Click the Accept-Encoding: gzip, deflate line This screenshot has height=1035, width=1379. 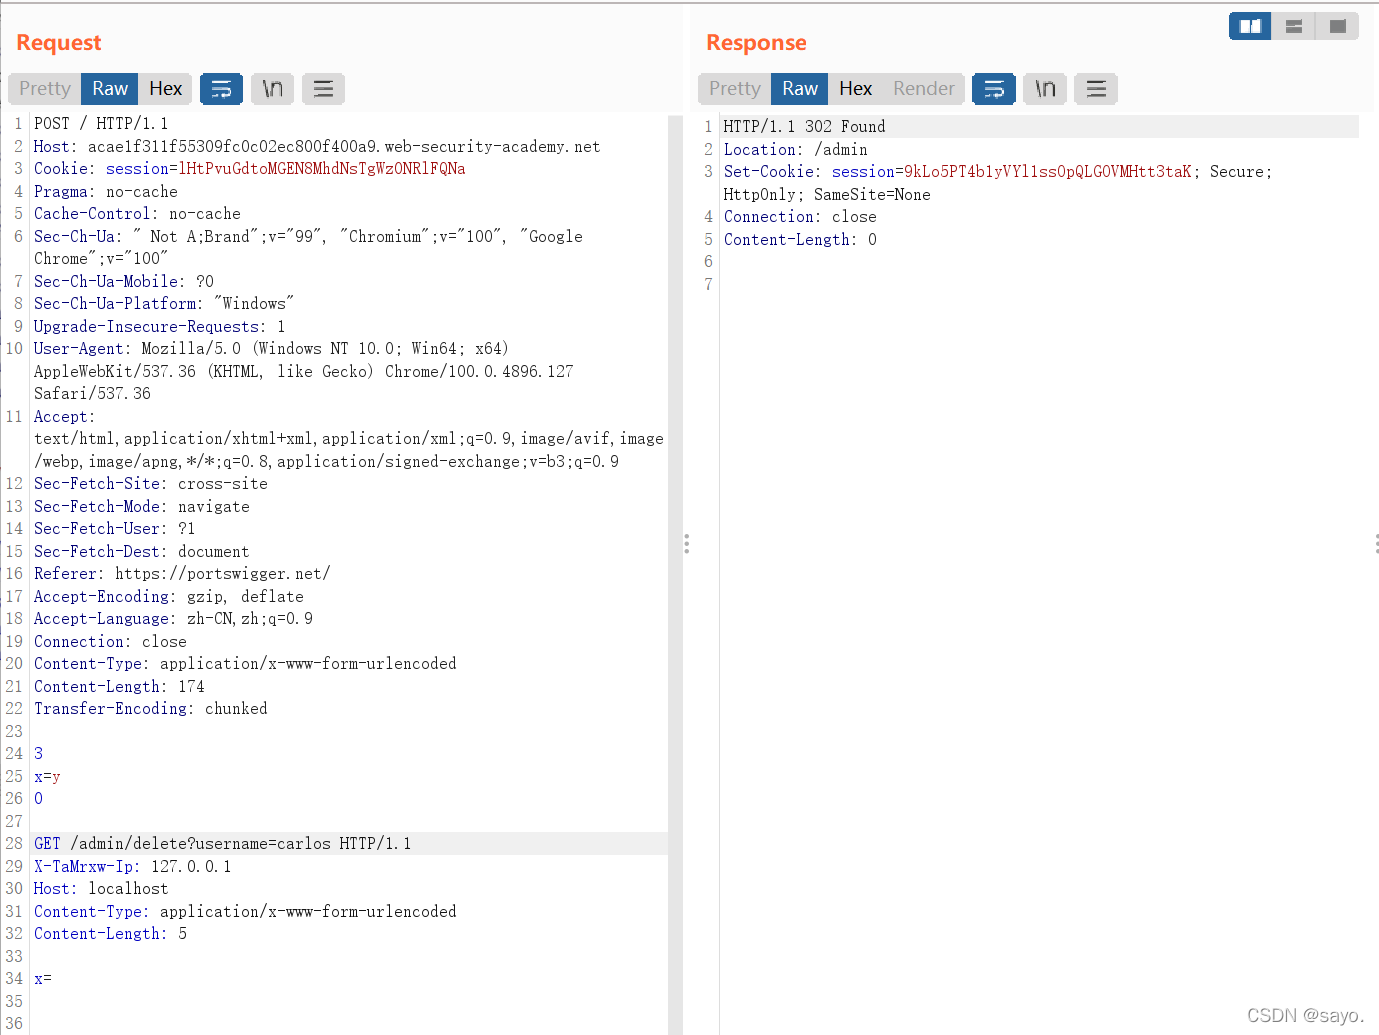click(169, 597)
